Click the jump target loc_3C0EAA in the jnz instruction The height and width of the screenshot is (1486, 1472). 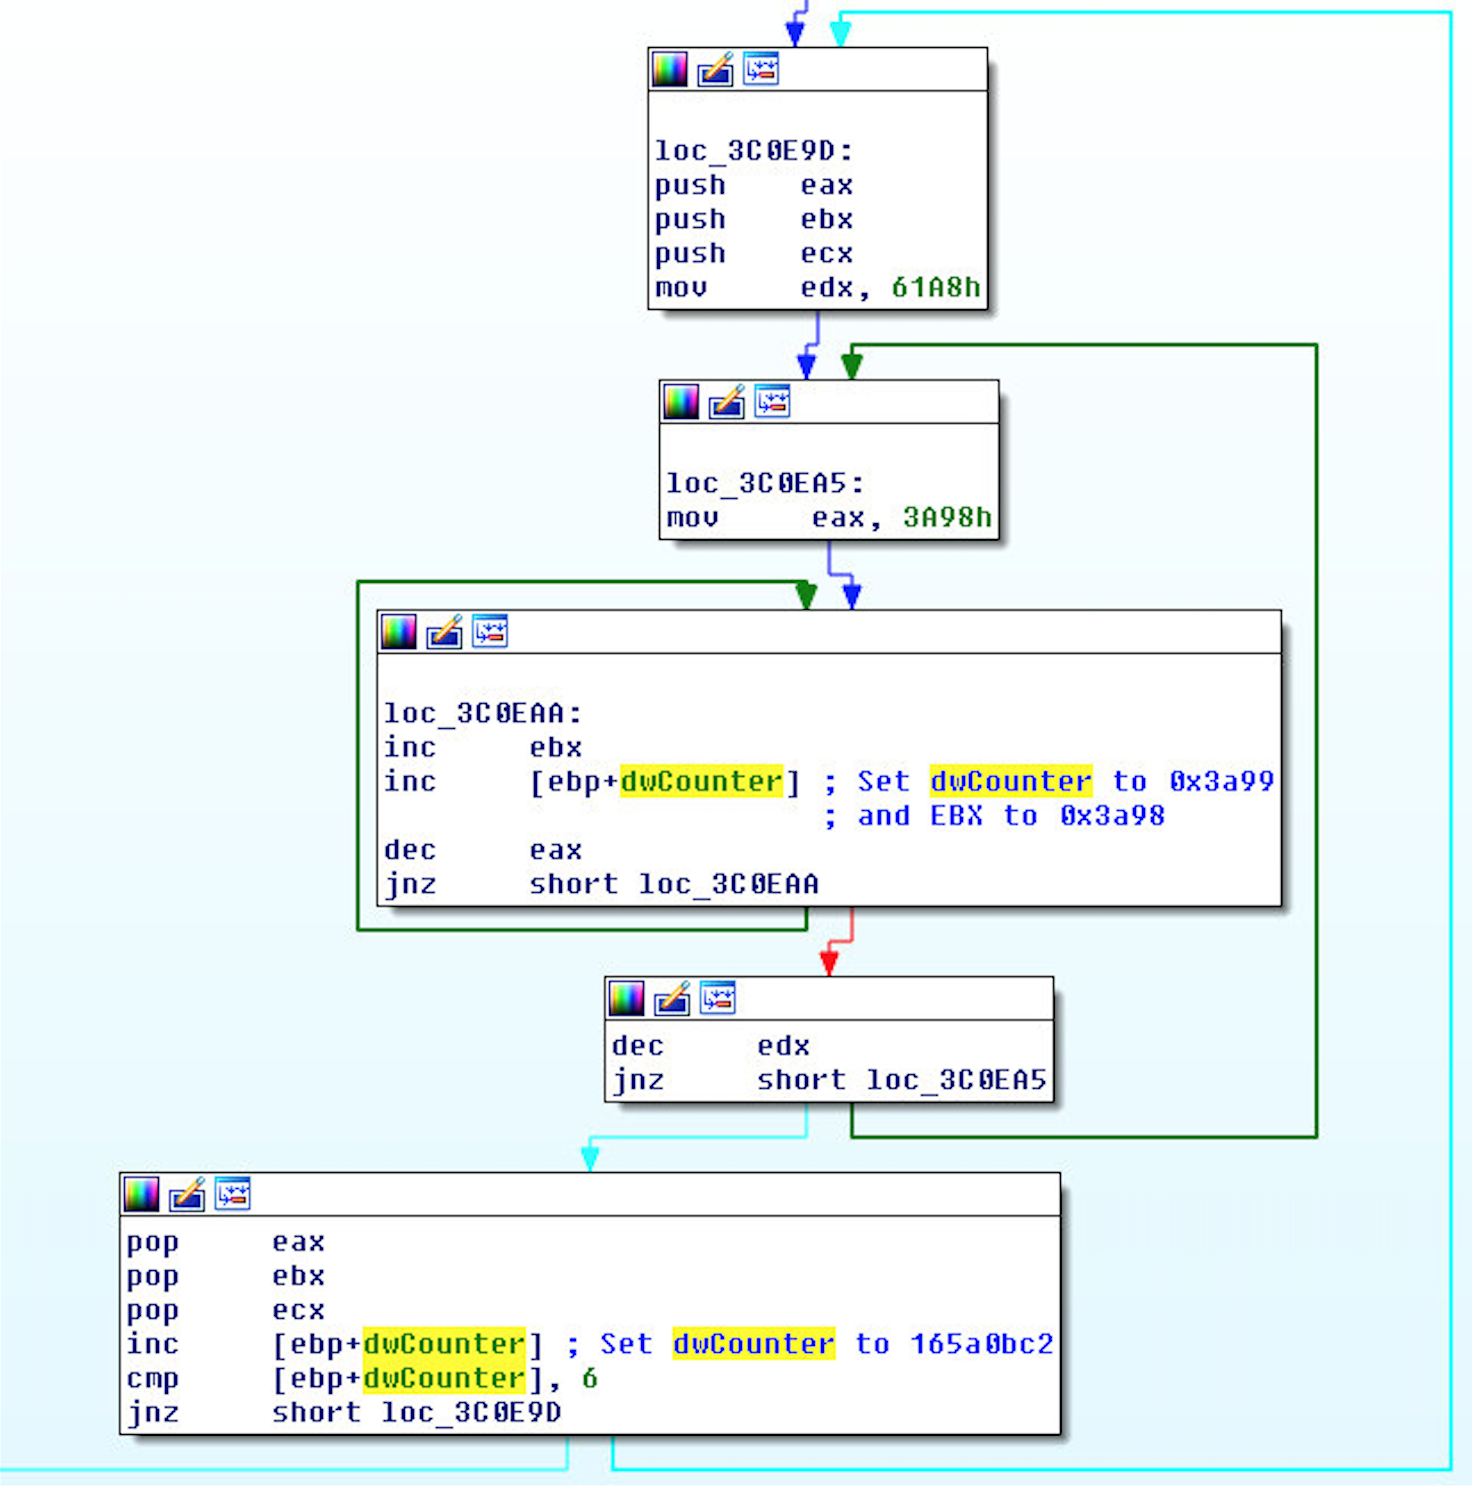728,884
